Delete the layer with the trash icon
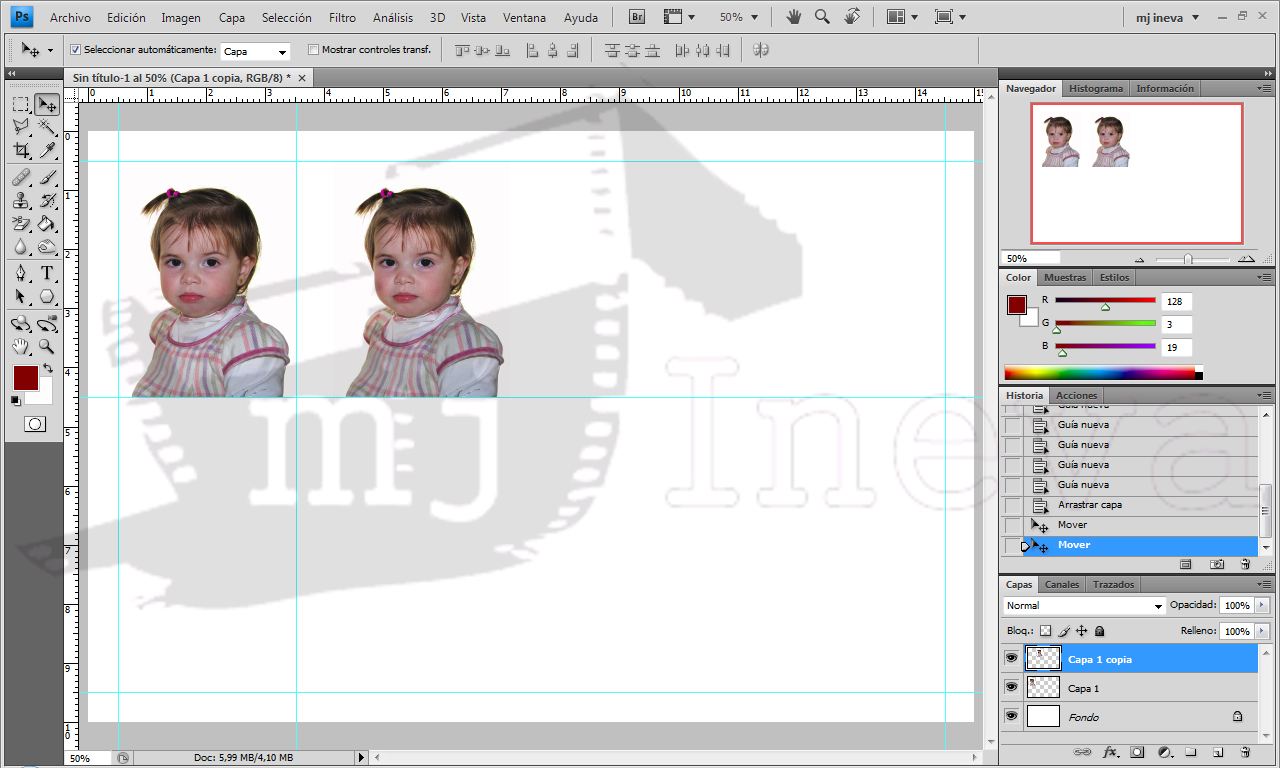The width and height of the screenshot is (1280, 768). click(x=1245, y=751)
